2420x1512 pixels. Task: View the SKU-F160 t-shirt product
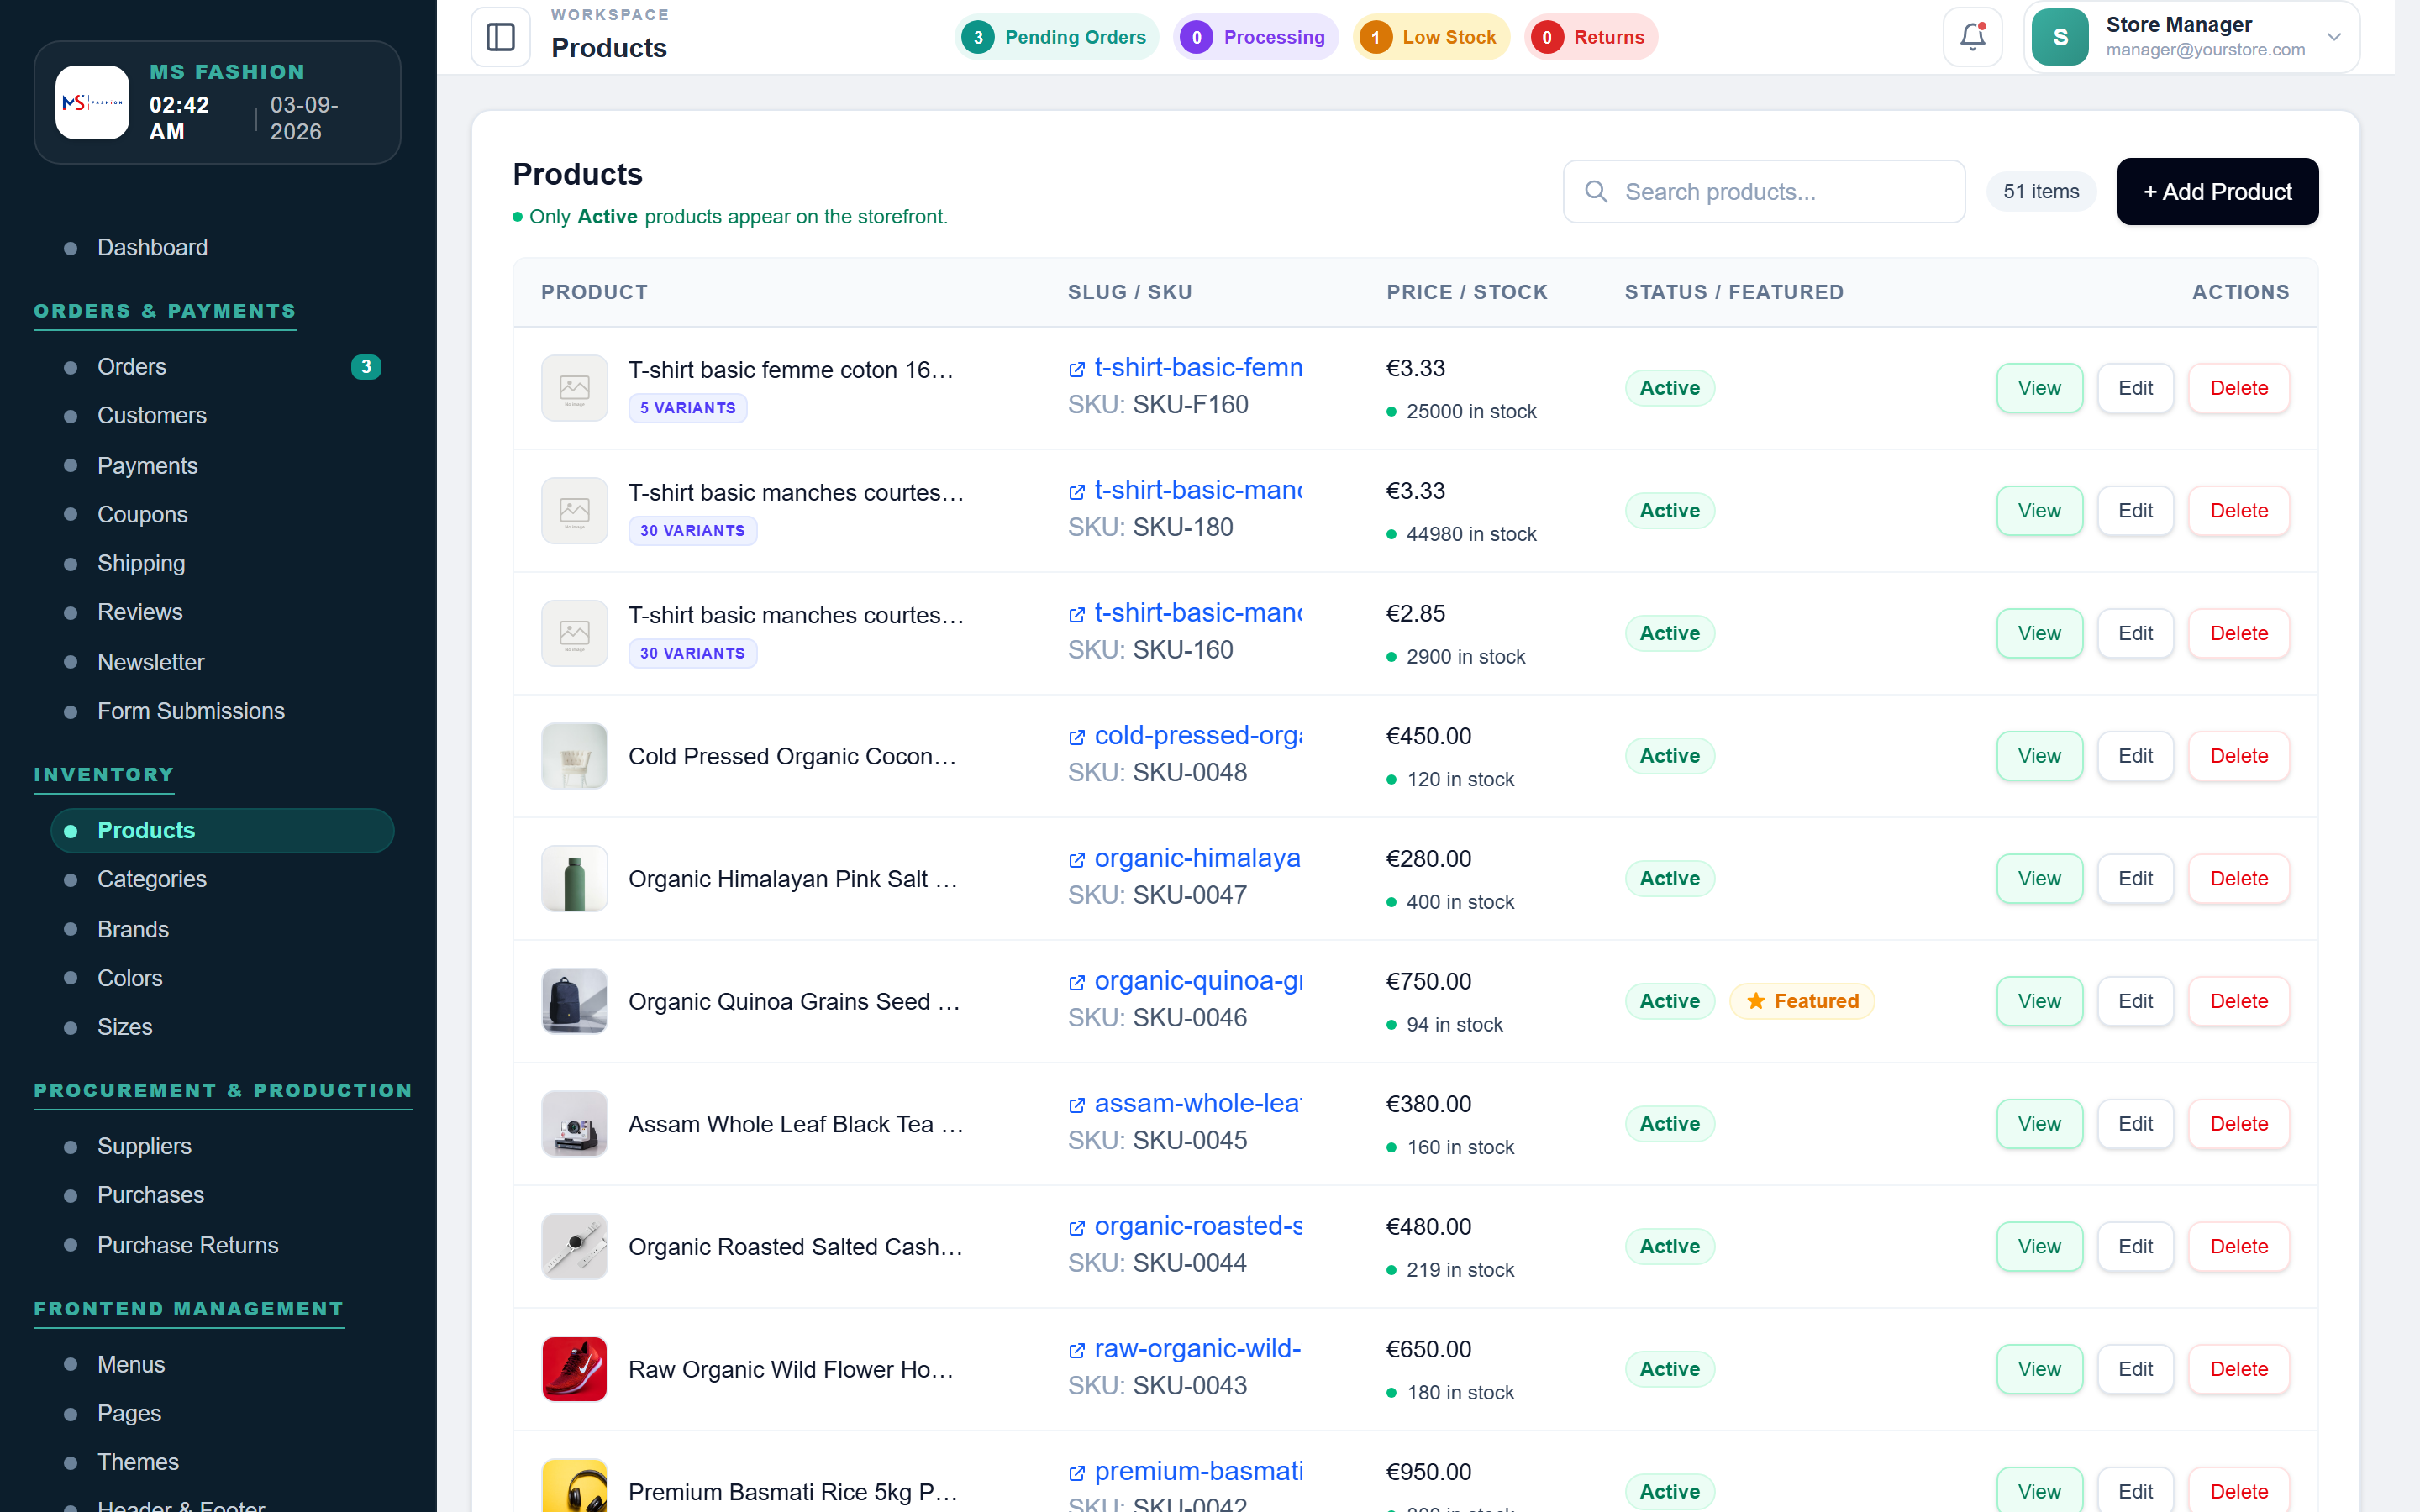[2039, 388]
